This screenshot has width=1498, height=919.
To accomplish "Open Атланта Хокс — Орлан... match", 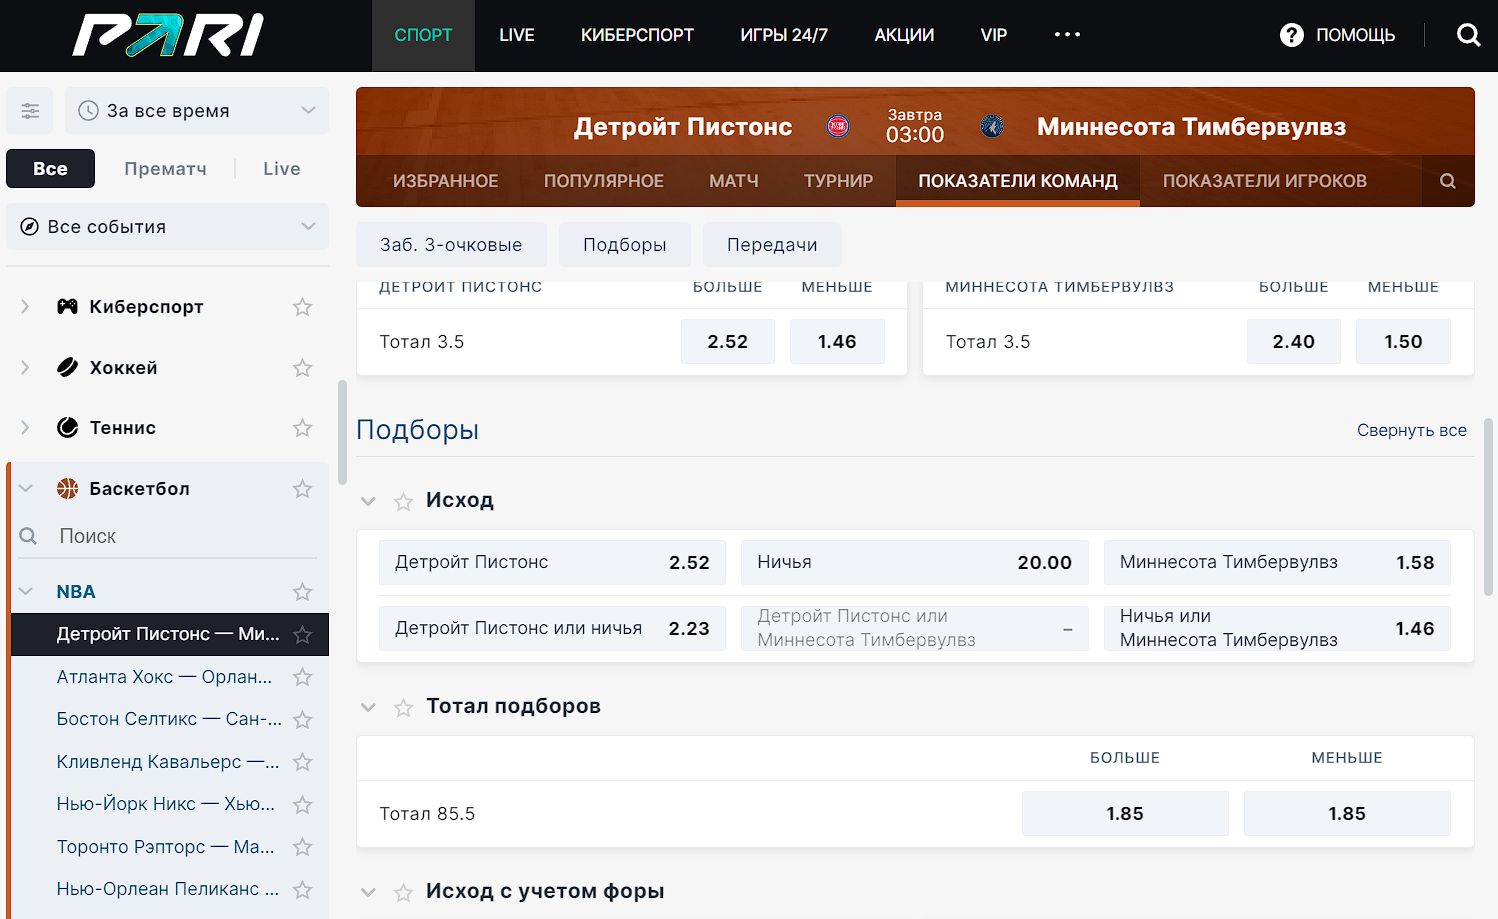I will [x=164, y=677].
